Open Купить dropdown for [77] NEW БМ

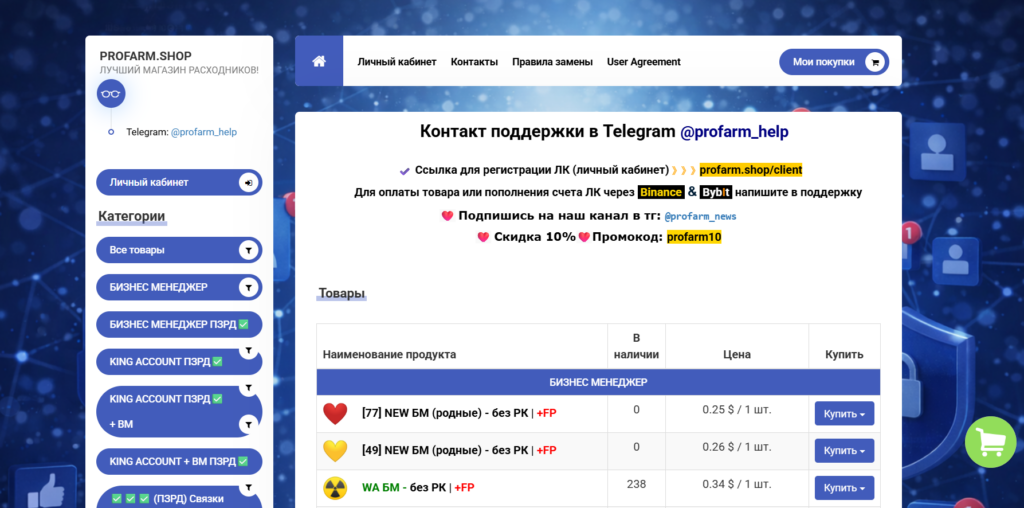point(844,413)
